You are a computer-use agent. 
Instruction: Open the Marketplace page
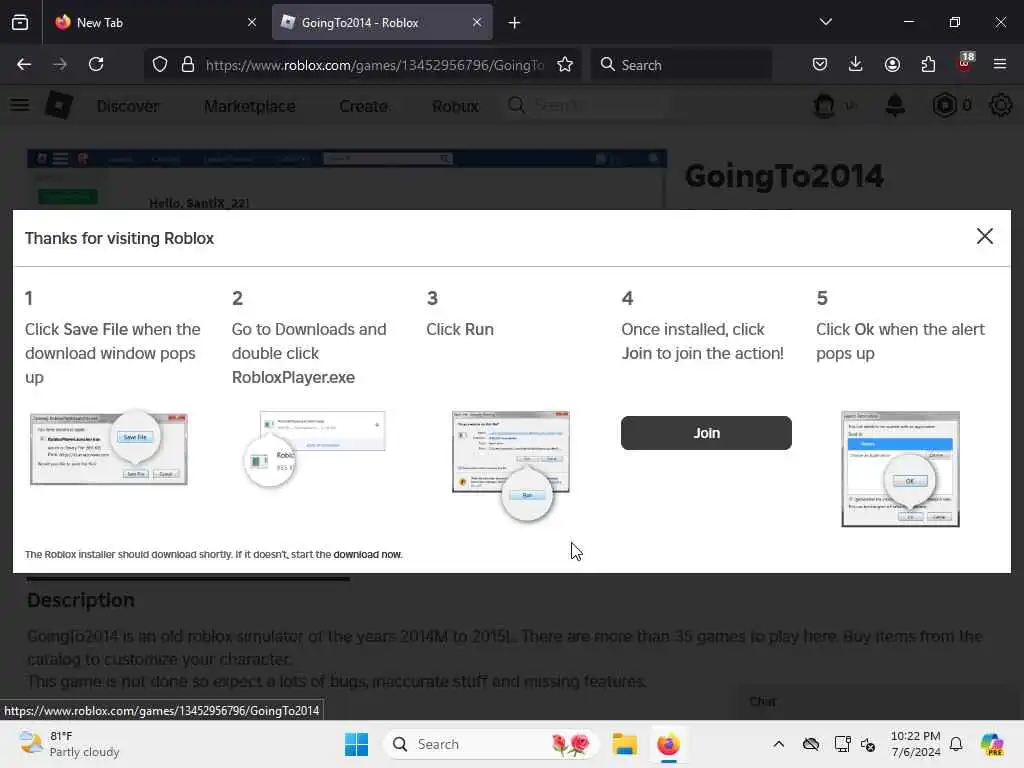coord(249,106)
